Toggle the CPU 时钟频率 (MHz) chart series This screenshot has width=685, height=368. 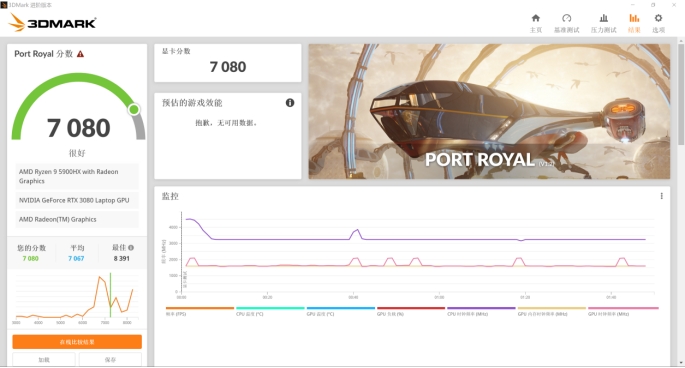click(481, 311)
